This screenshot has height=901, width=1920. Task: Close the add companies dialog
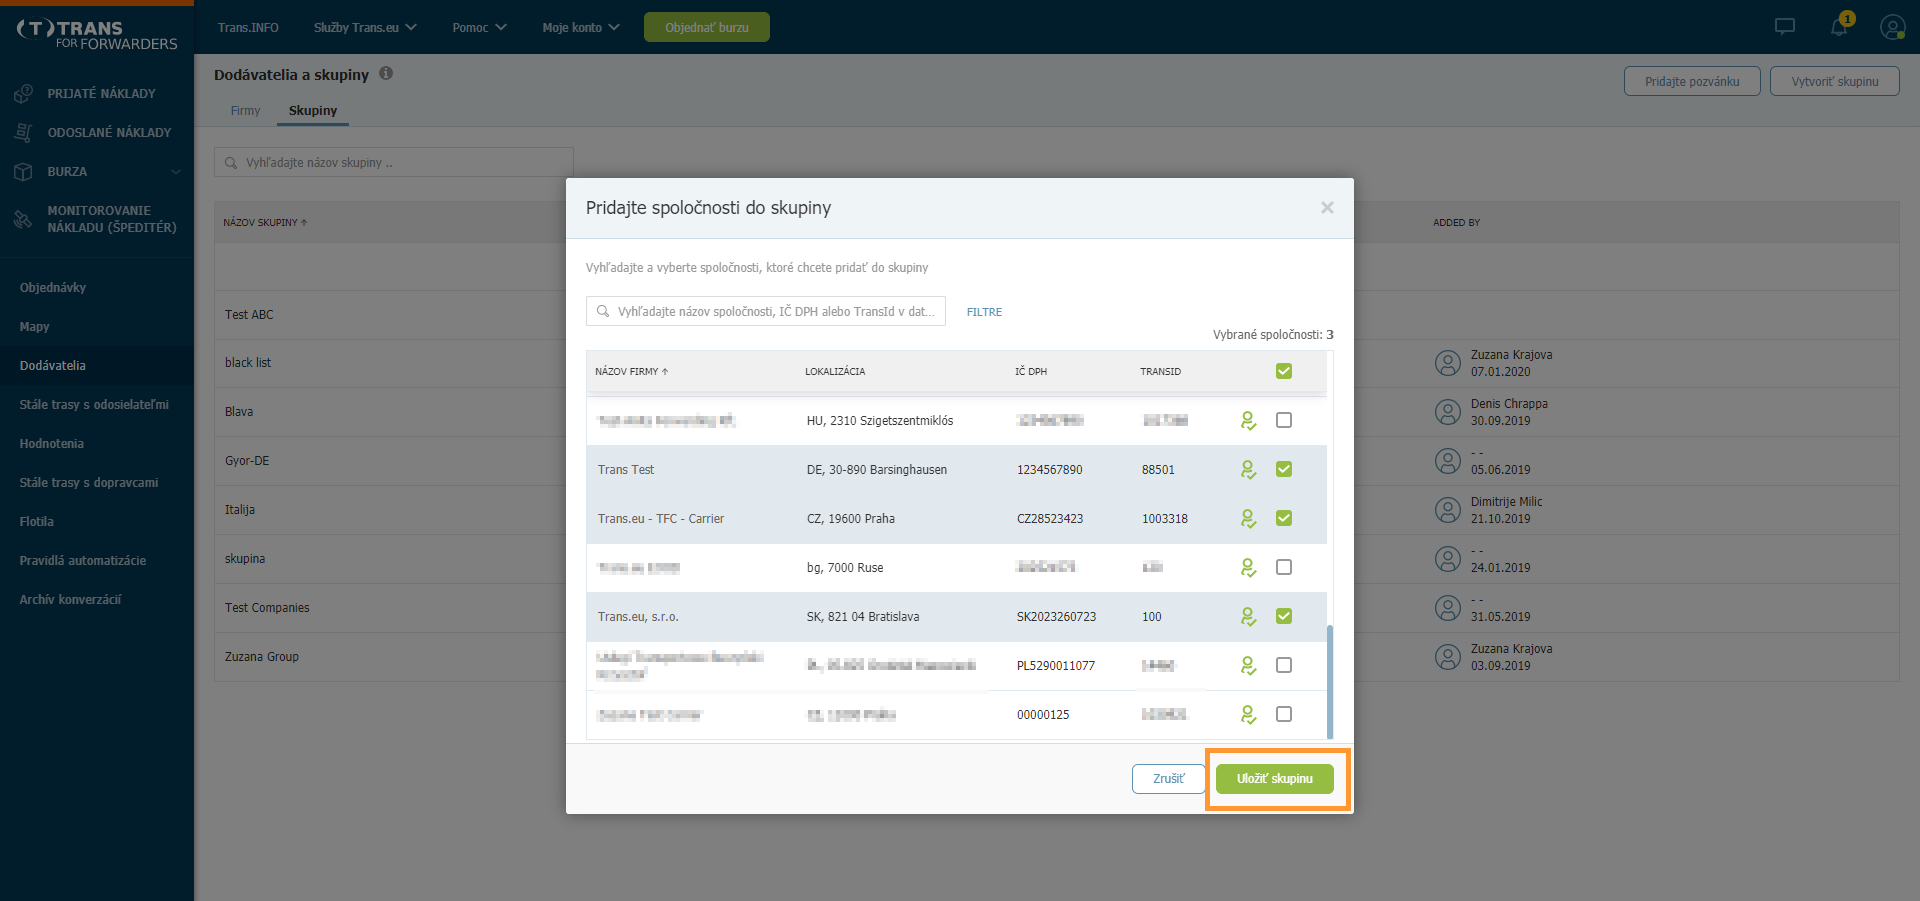tap(1327, 208)
